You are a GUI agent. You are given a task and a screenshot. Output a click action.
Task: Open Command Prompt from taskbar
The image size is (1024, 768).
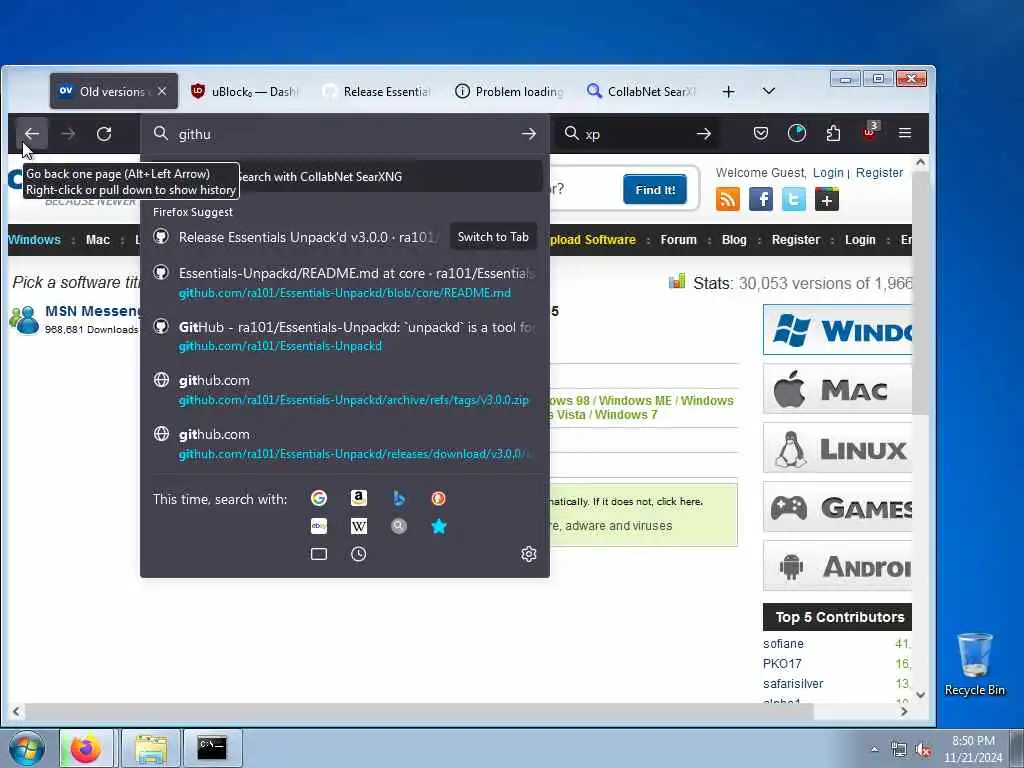pyautogui.click(x=212, y=748)
